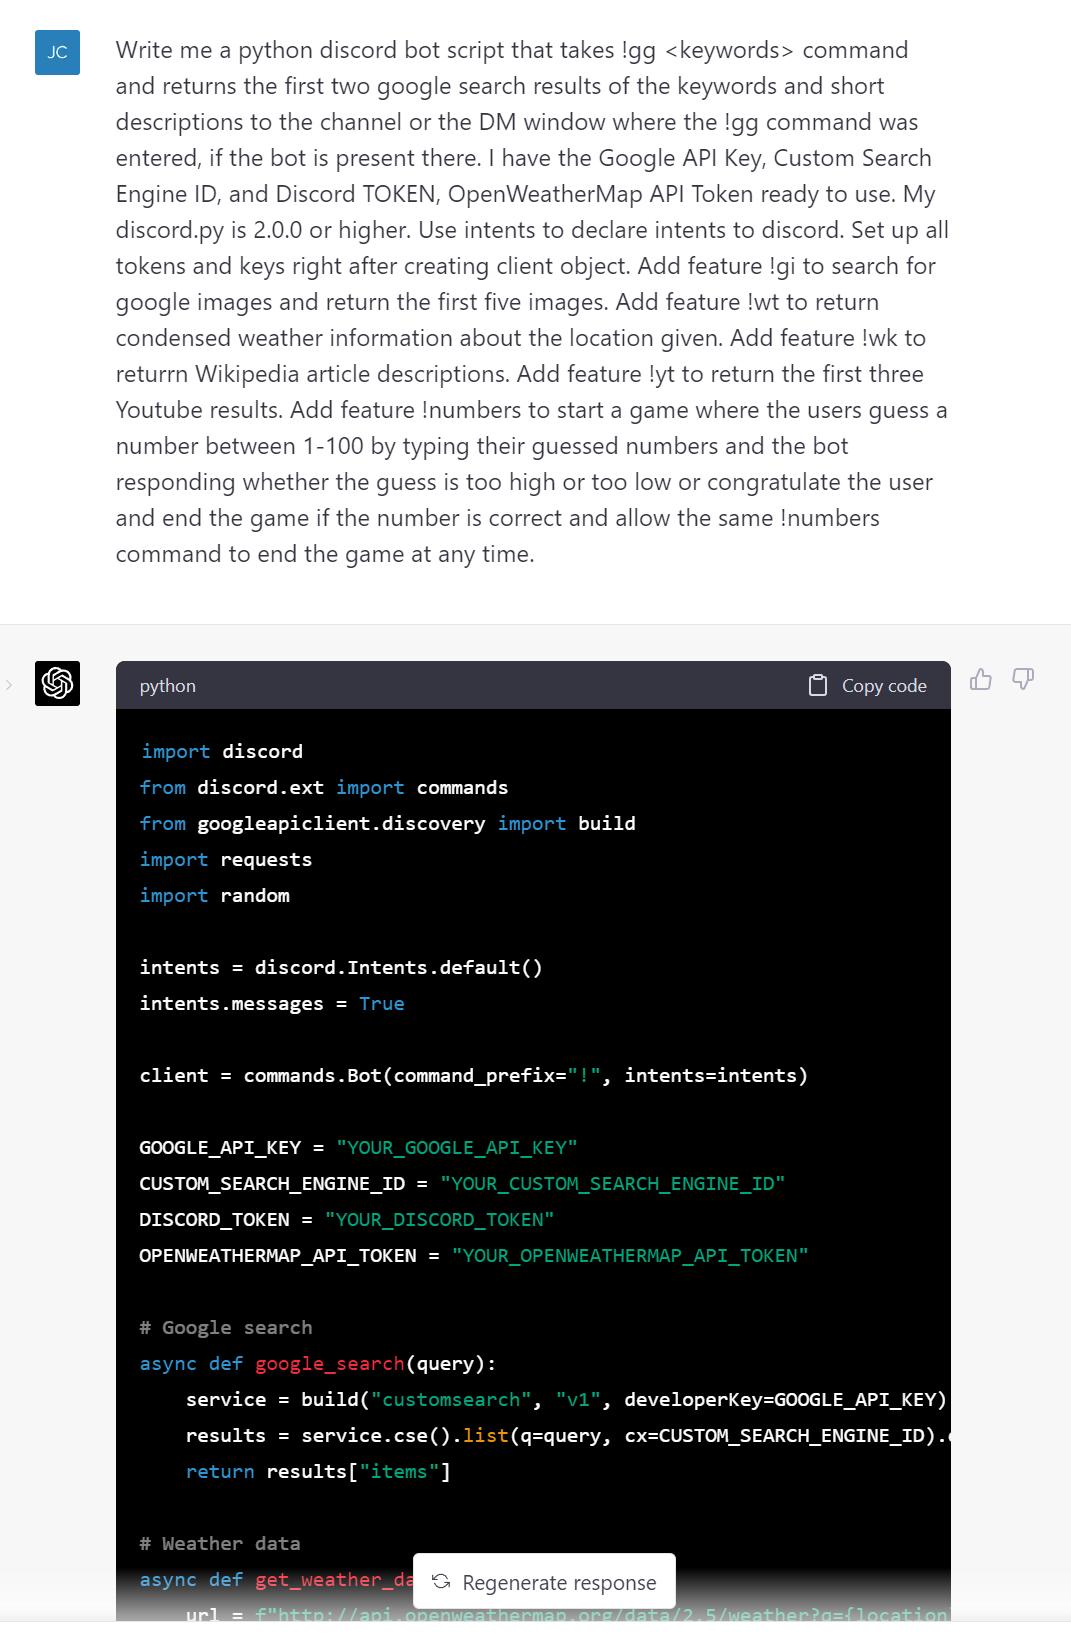Click the "import random" code line
1071x1638 pixels.
coord(215,895)
